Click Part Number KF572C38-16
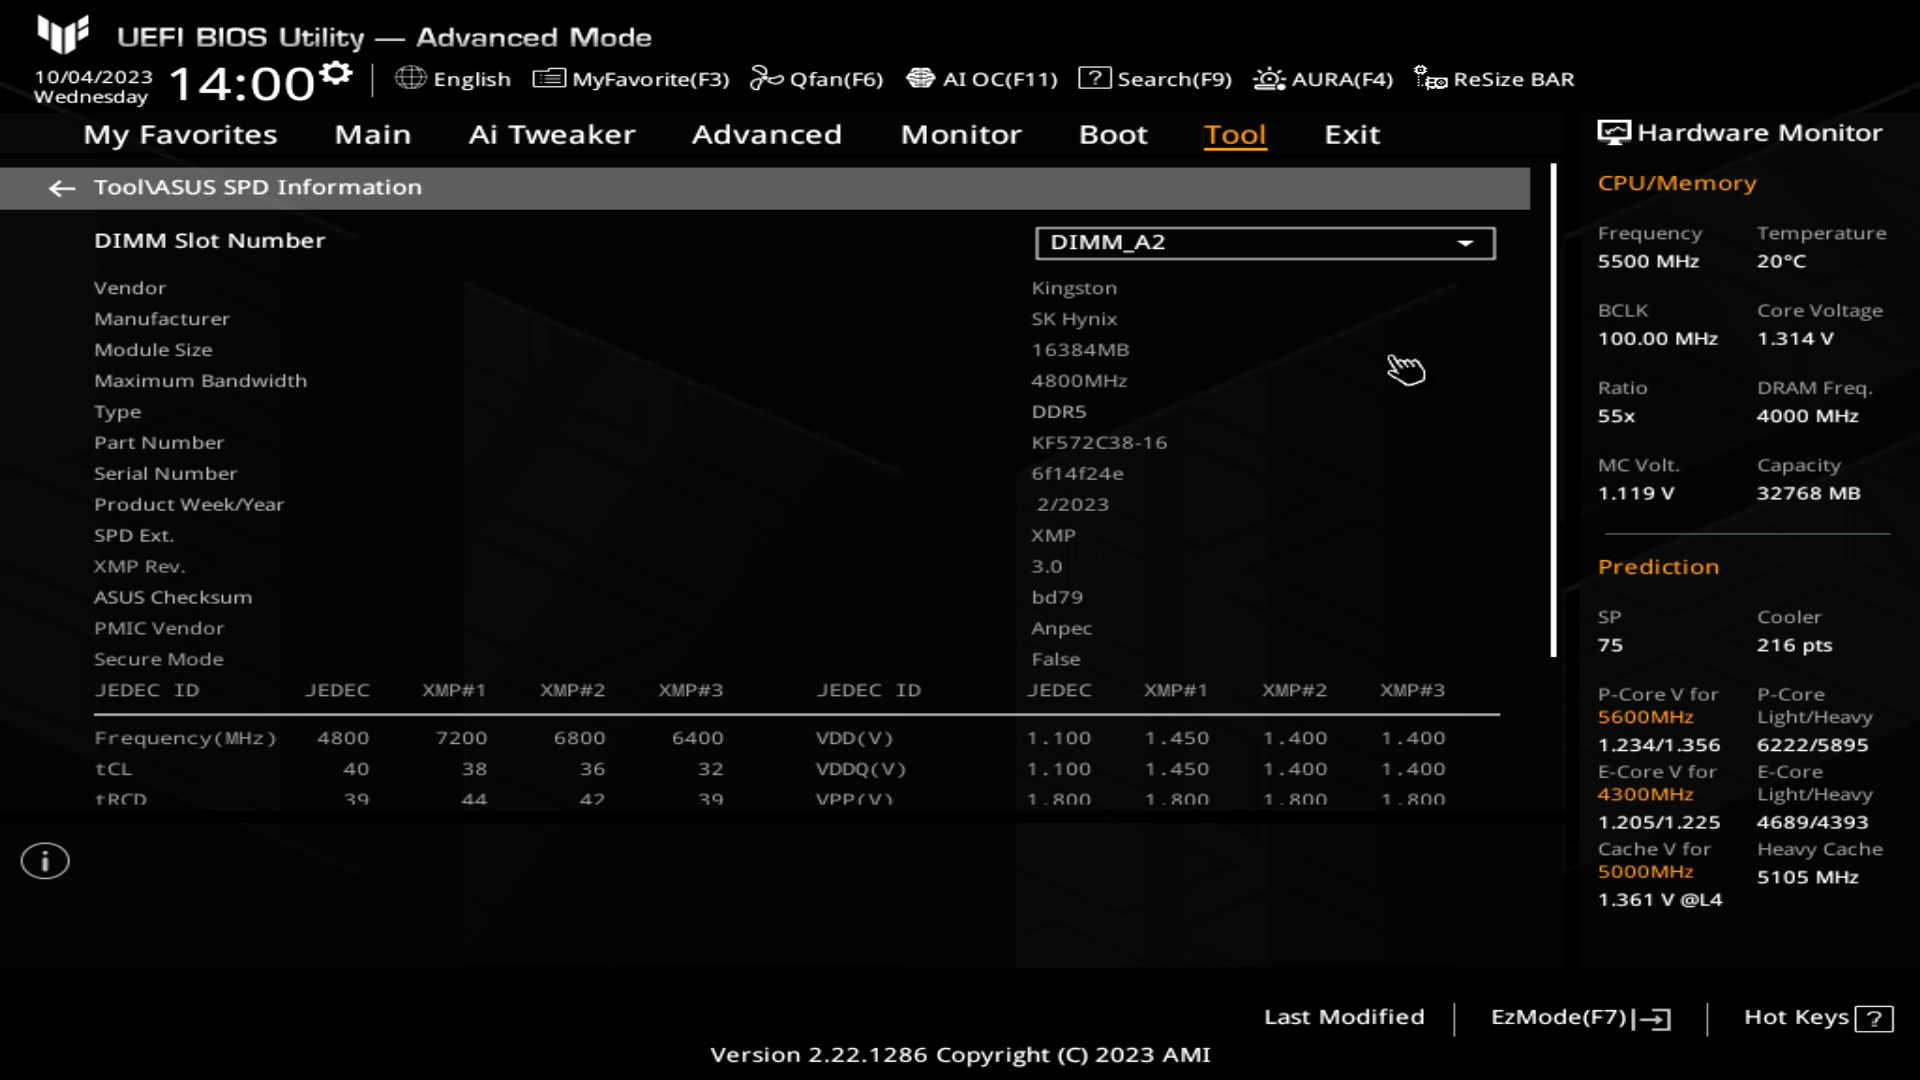 click(1099, 443)
